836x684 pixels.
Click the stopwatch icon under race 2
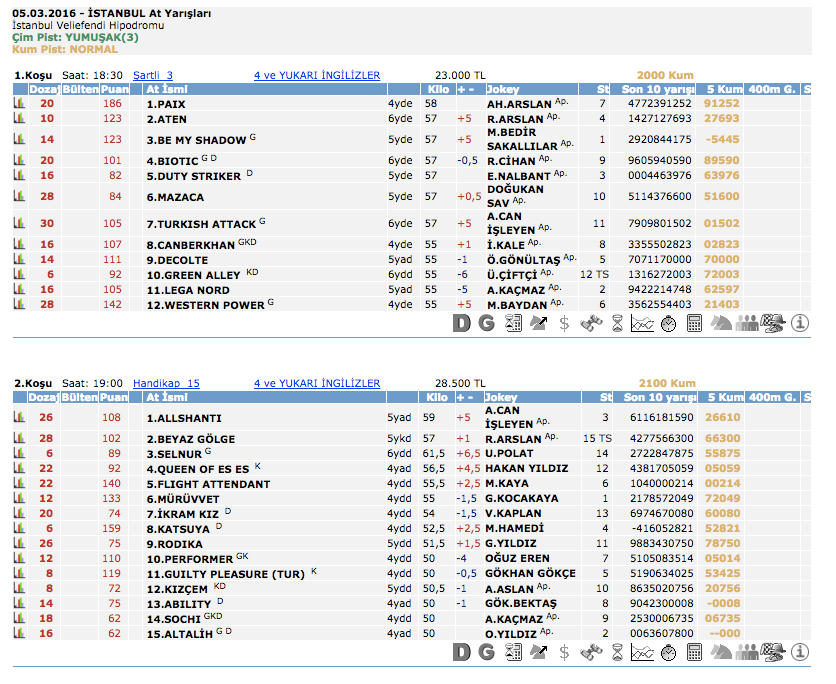tap(669, 653)
